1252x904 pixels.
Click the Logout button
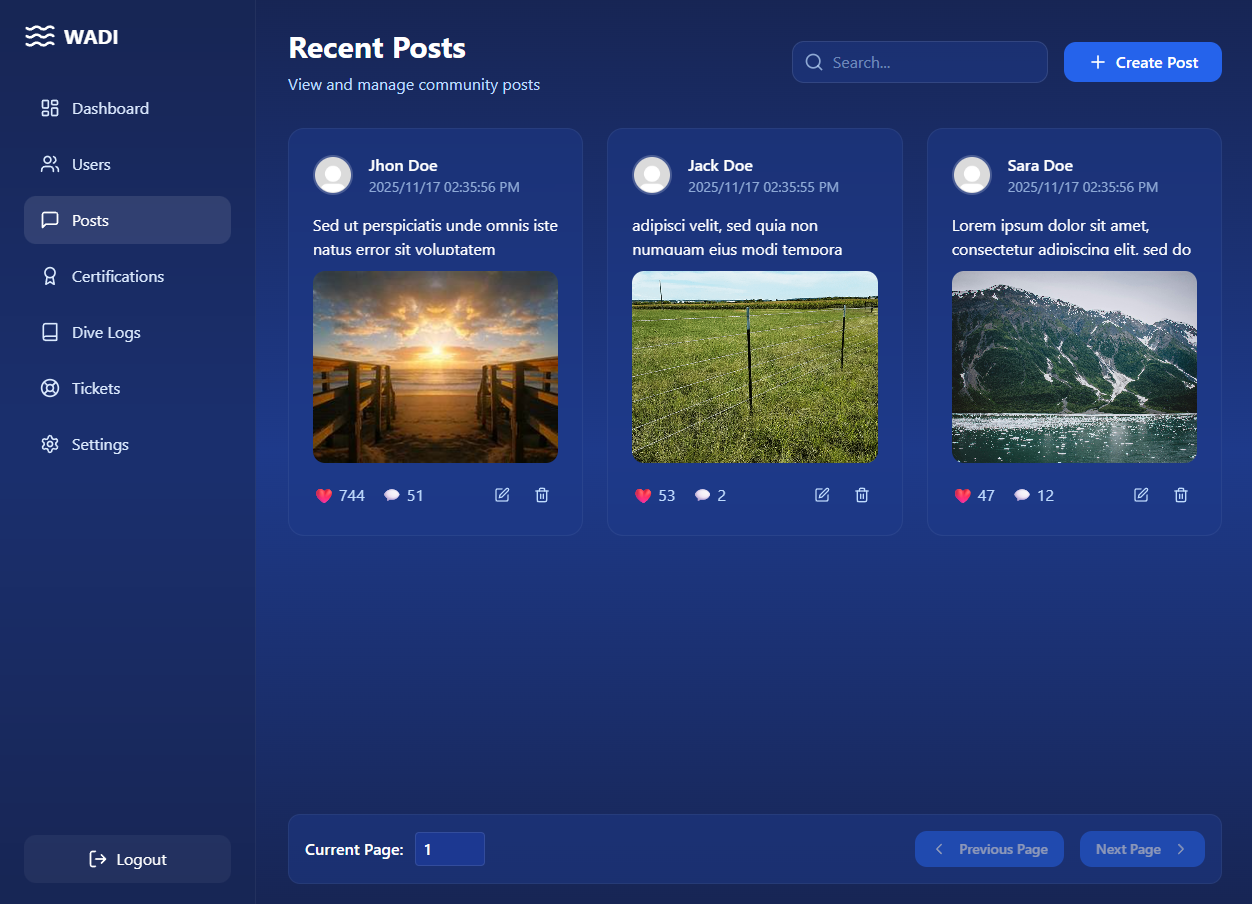coord(127,859)
